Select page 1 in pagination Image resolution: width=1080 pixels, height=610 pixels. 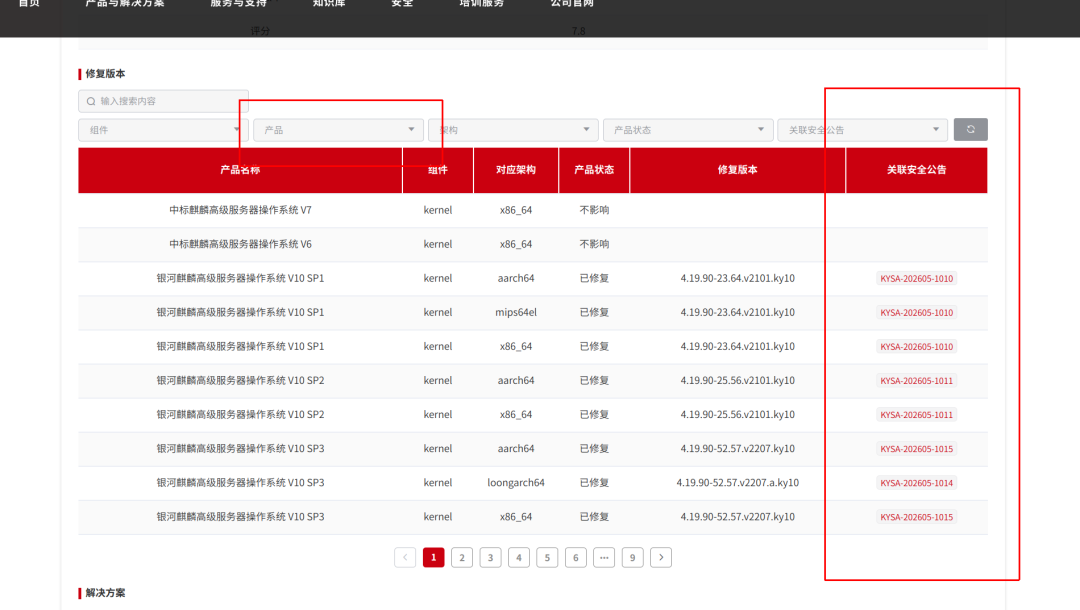point(433,557)
